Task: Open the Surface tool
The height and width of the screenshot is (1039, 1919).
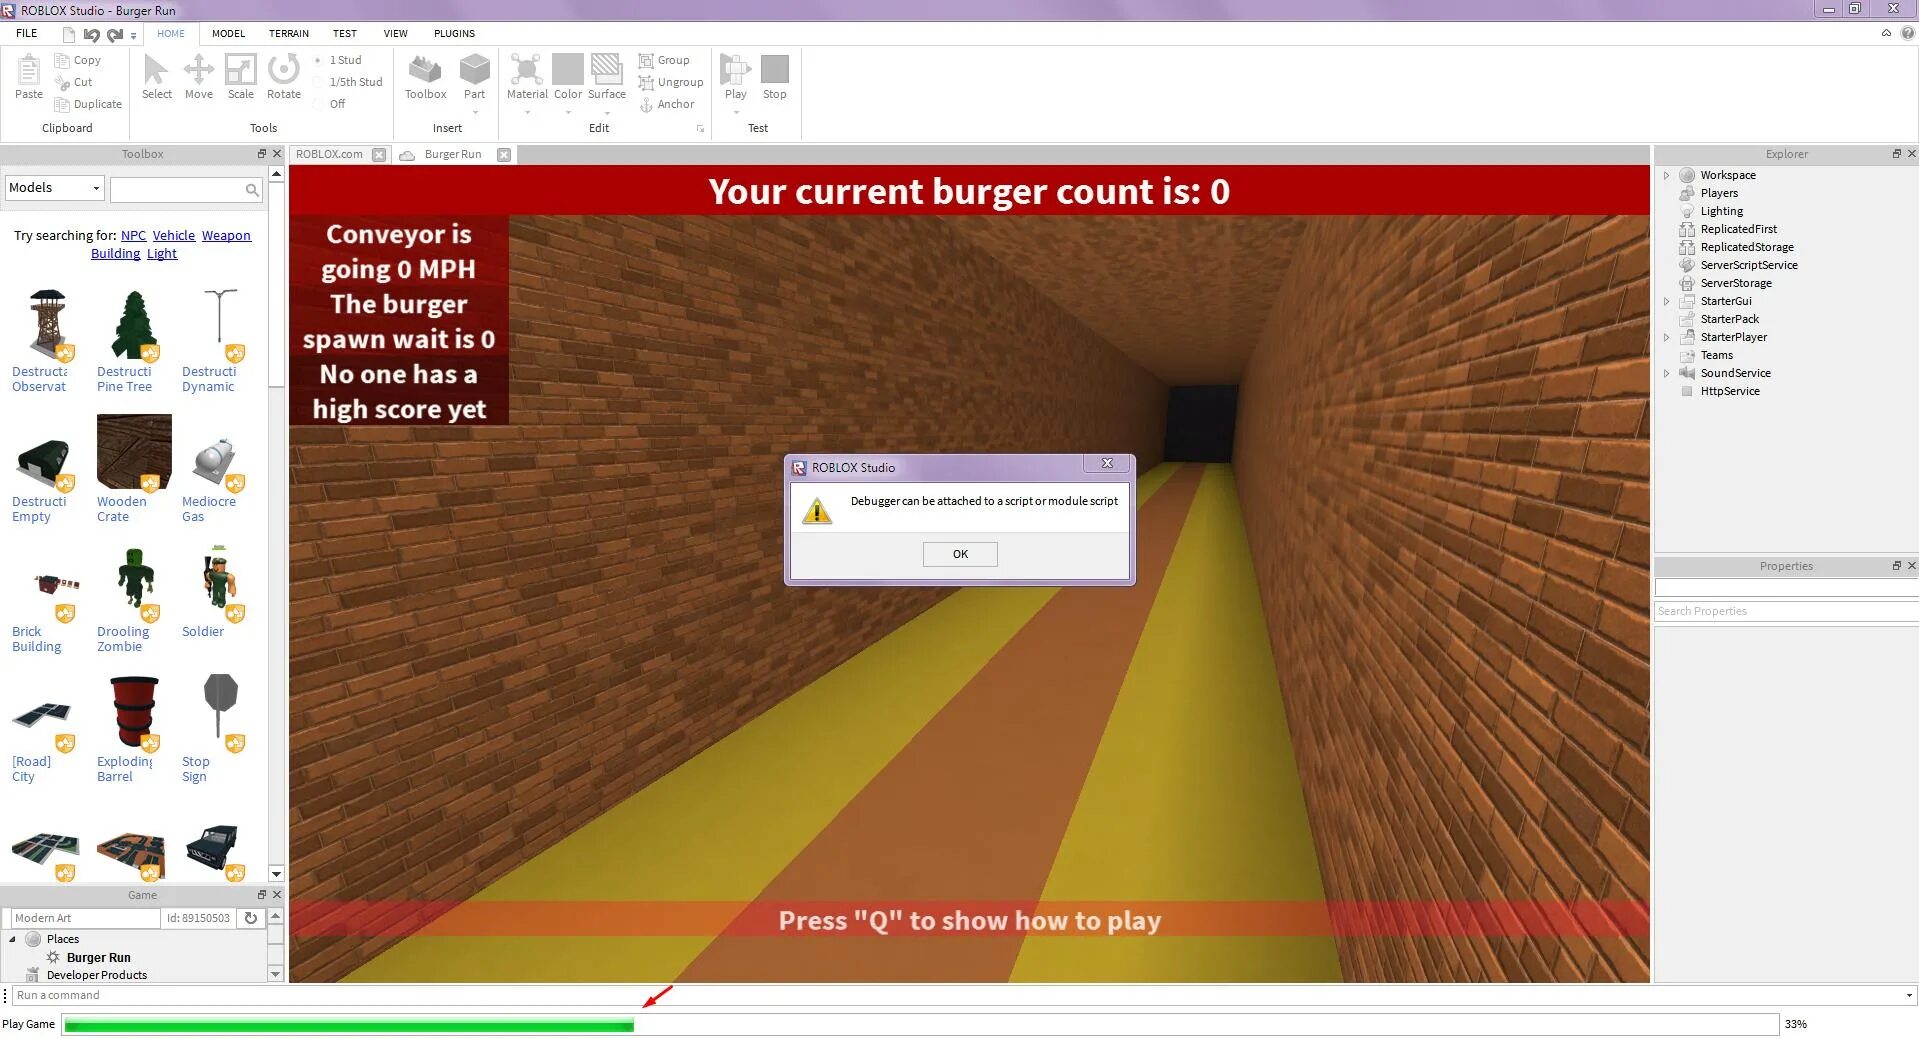Action: click(606, 77)
